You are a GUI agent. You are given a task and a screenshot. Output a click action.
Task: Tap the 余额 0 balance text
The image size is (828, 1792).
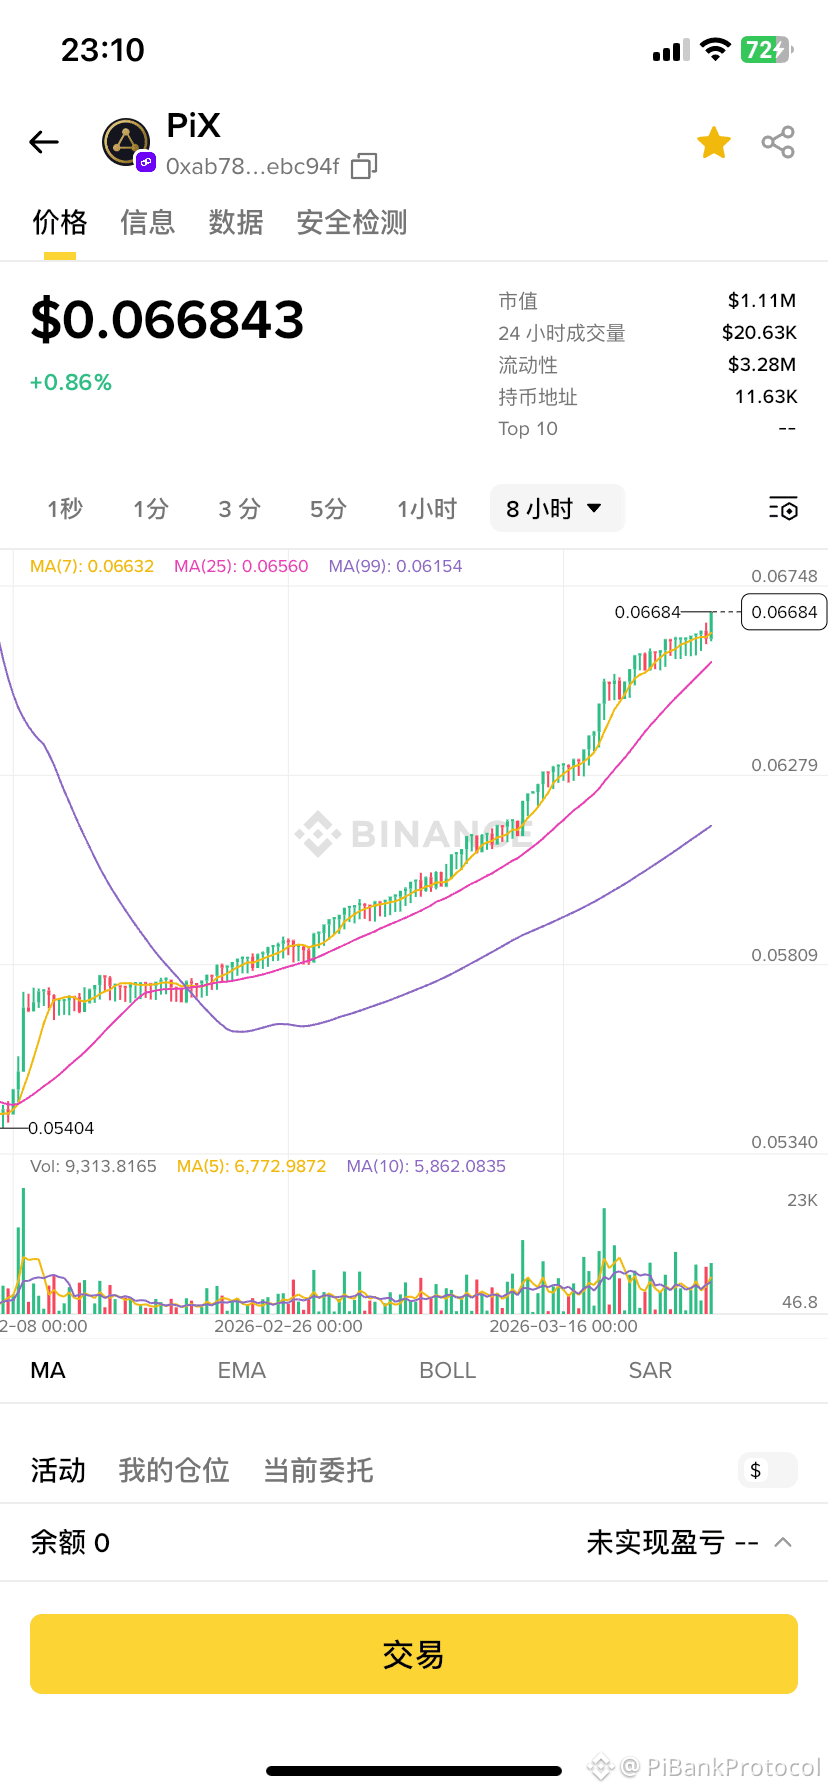[x=70, y=1542]
